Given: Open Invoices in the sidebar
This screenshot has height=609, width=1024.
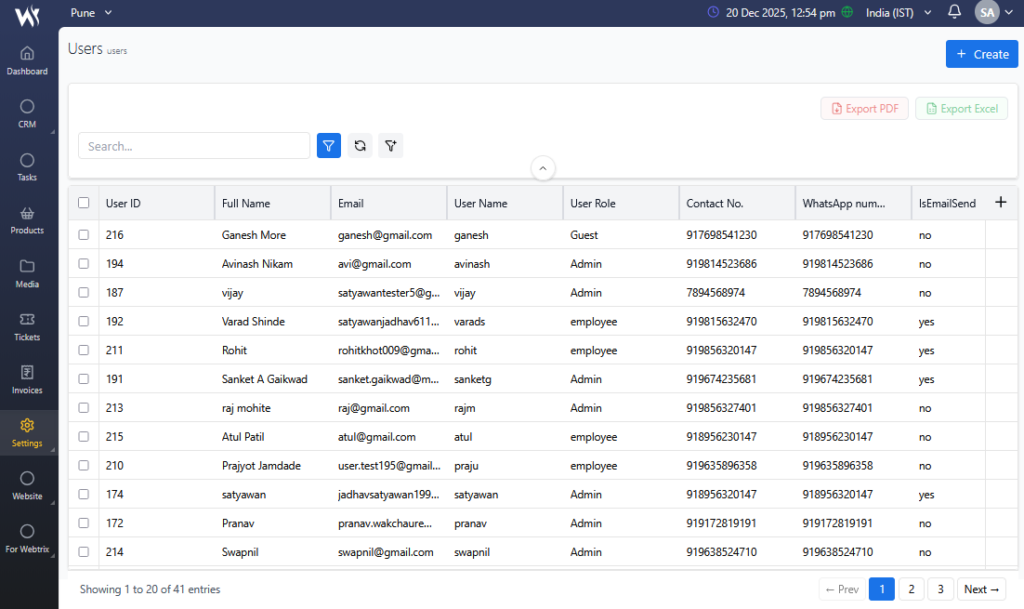Looking at the screenshot, I should [27, 379].
